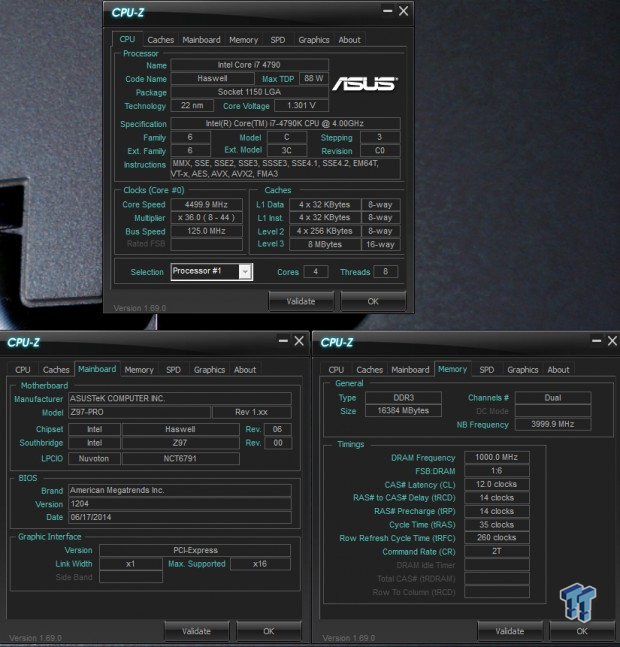Click Validate in Memory CPU-Z window
This screenshot has width=620, height=647.
click(x=510, y=631)
